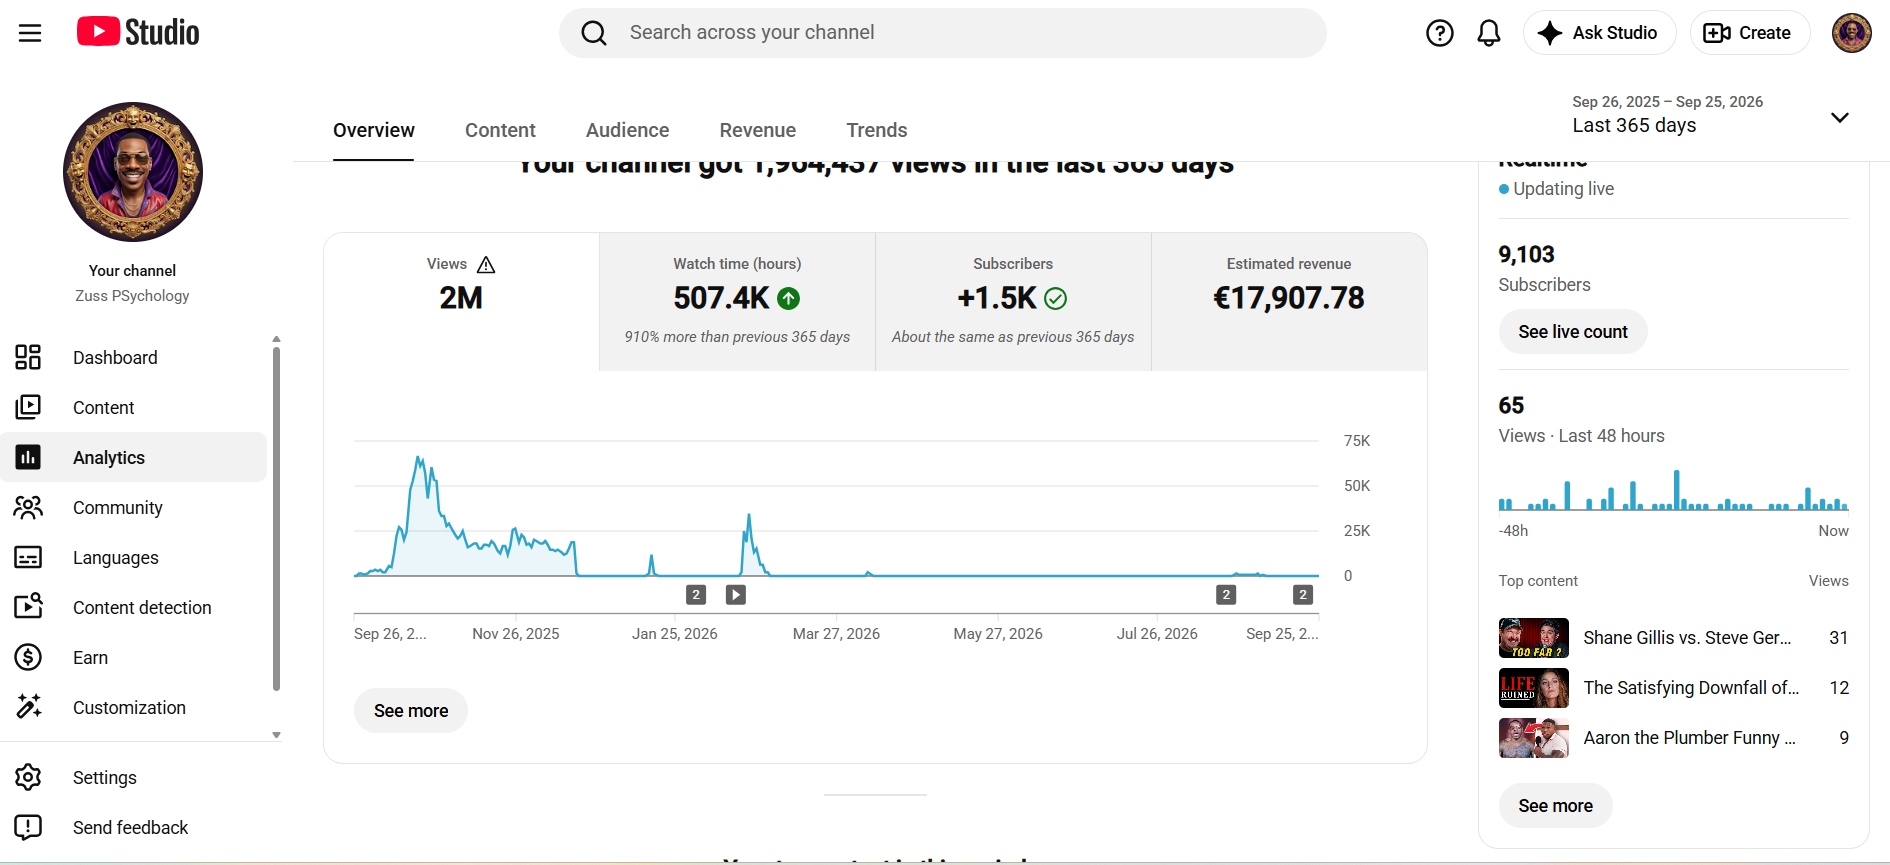Click the See live count button
1890x865 pixels.
1572,331
